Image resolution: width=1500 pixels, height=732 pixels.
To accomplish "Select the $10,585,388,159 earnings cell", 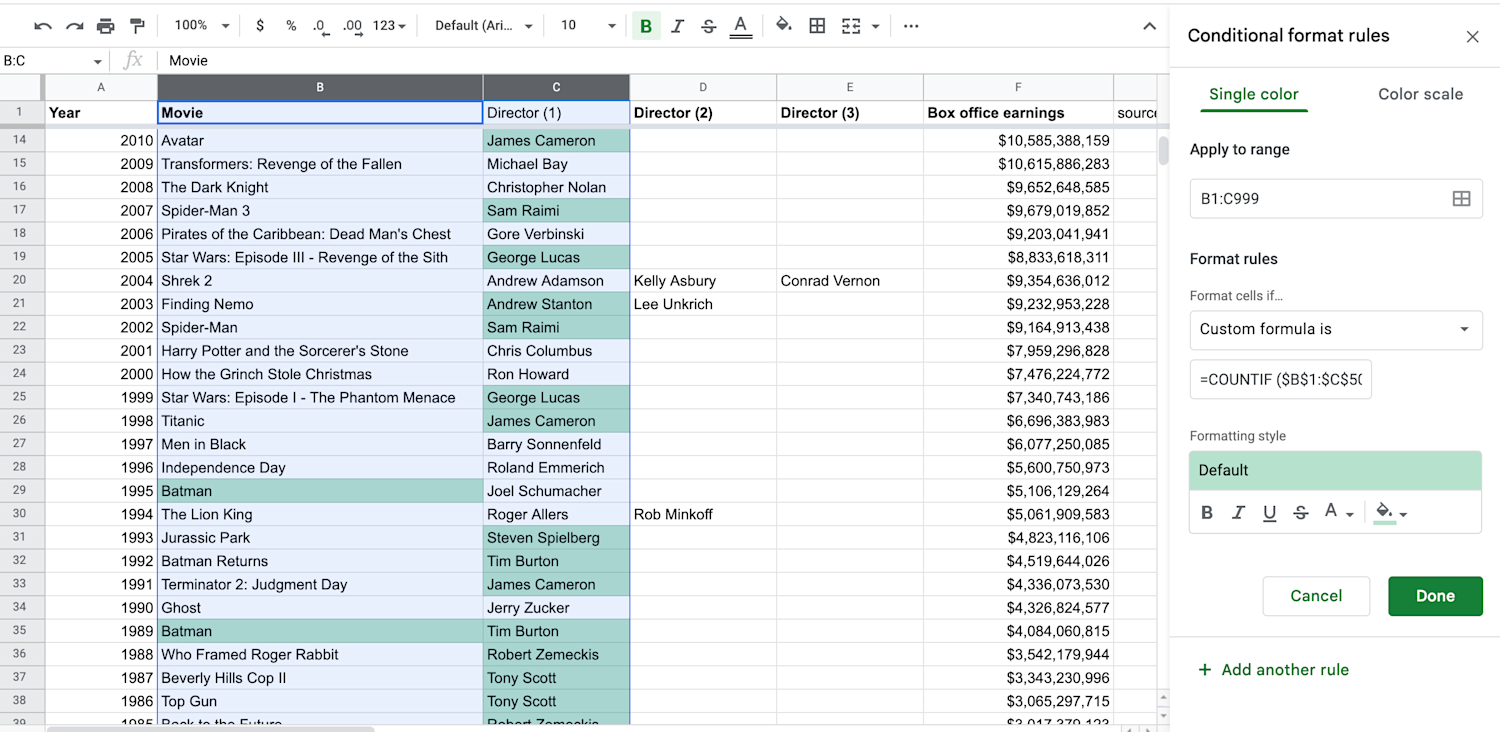I will (1018, 141).
